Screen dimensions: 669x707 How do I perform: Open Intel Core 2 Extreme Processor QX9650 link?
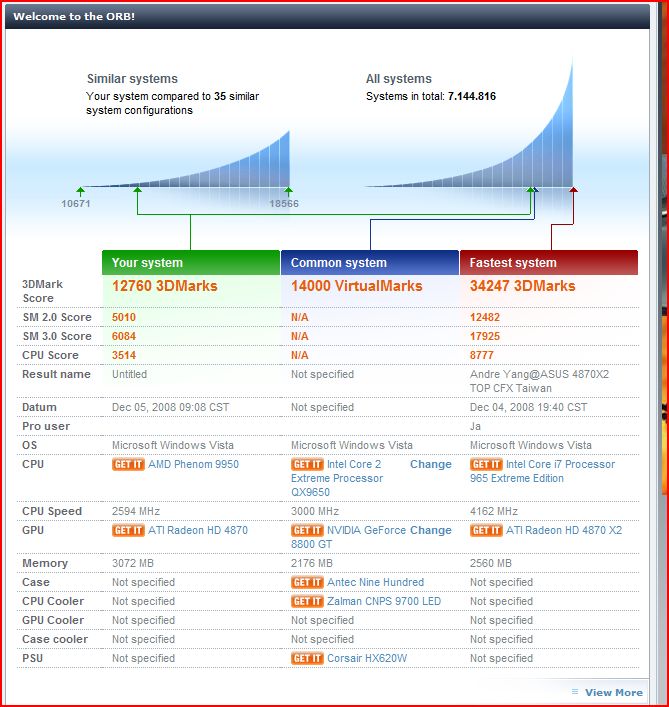tap(337, 478)
